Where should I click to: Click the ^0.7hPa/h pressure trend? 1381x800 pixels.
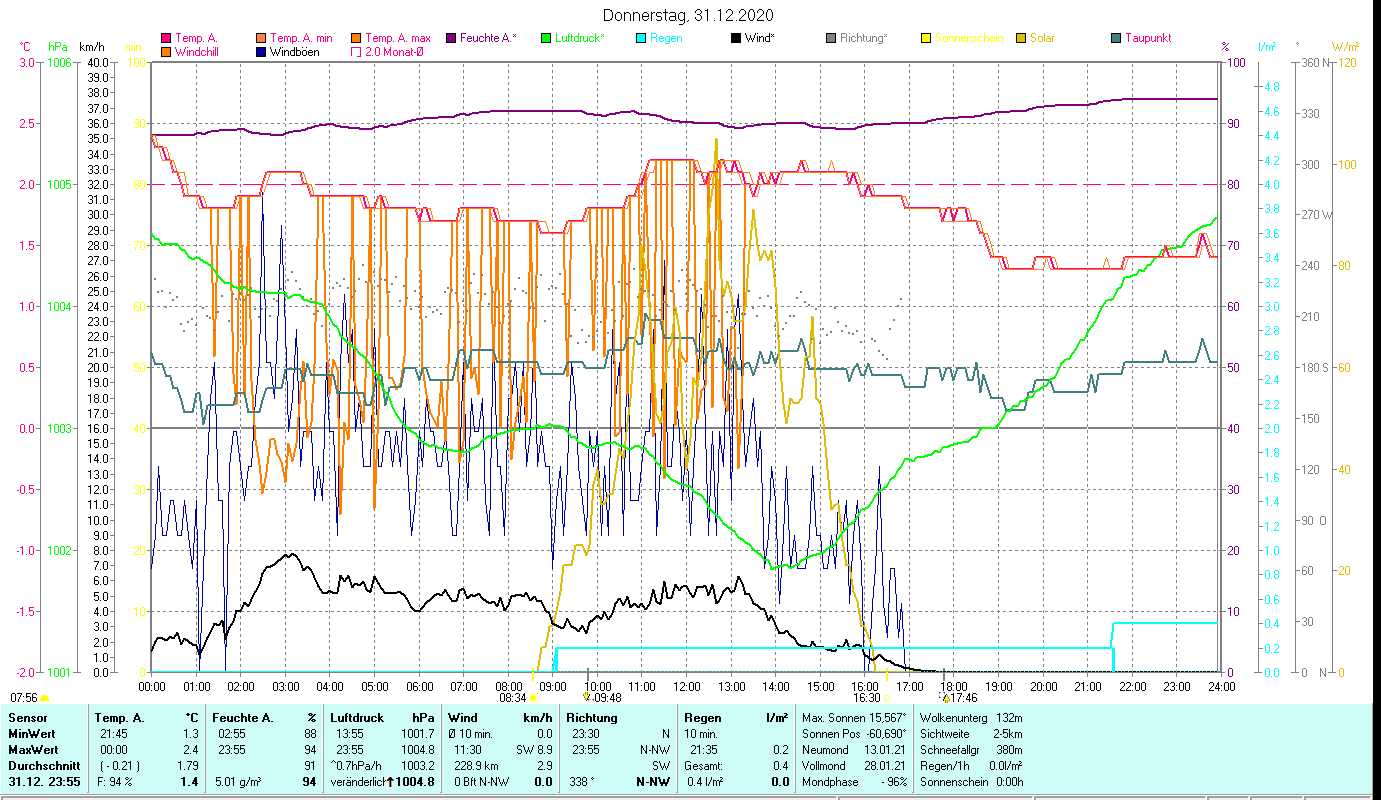pos(358,766)
